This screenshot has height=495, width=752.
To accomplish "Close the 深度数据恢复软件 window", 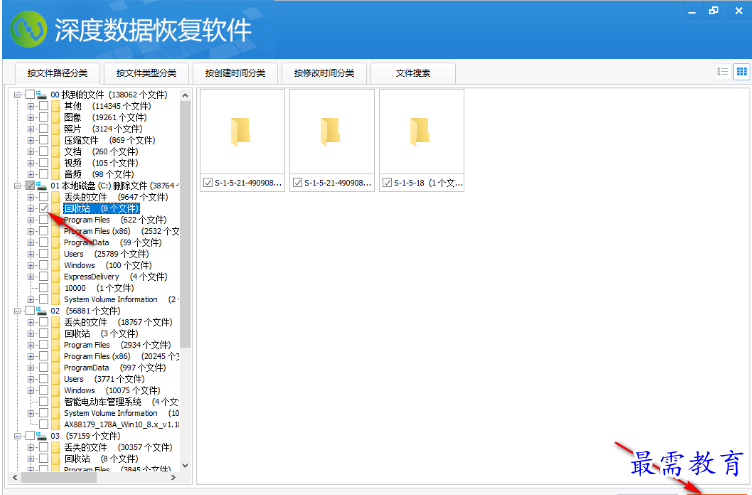I will tap(739, 11).
